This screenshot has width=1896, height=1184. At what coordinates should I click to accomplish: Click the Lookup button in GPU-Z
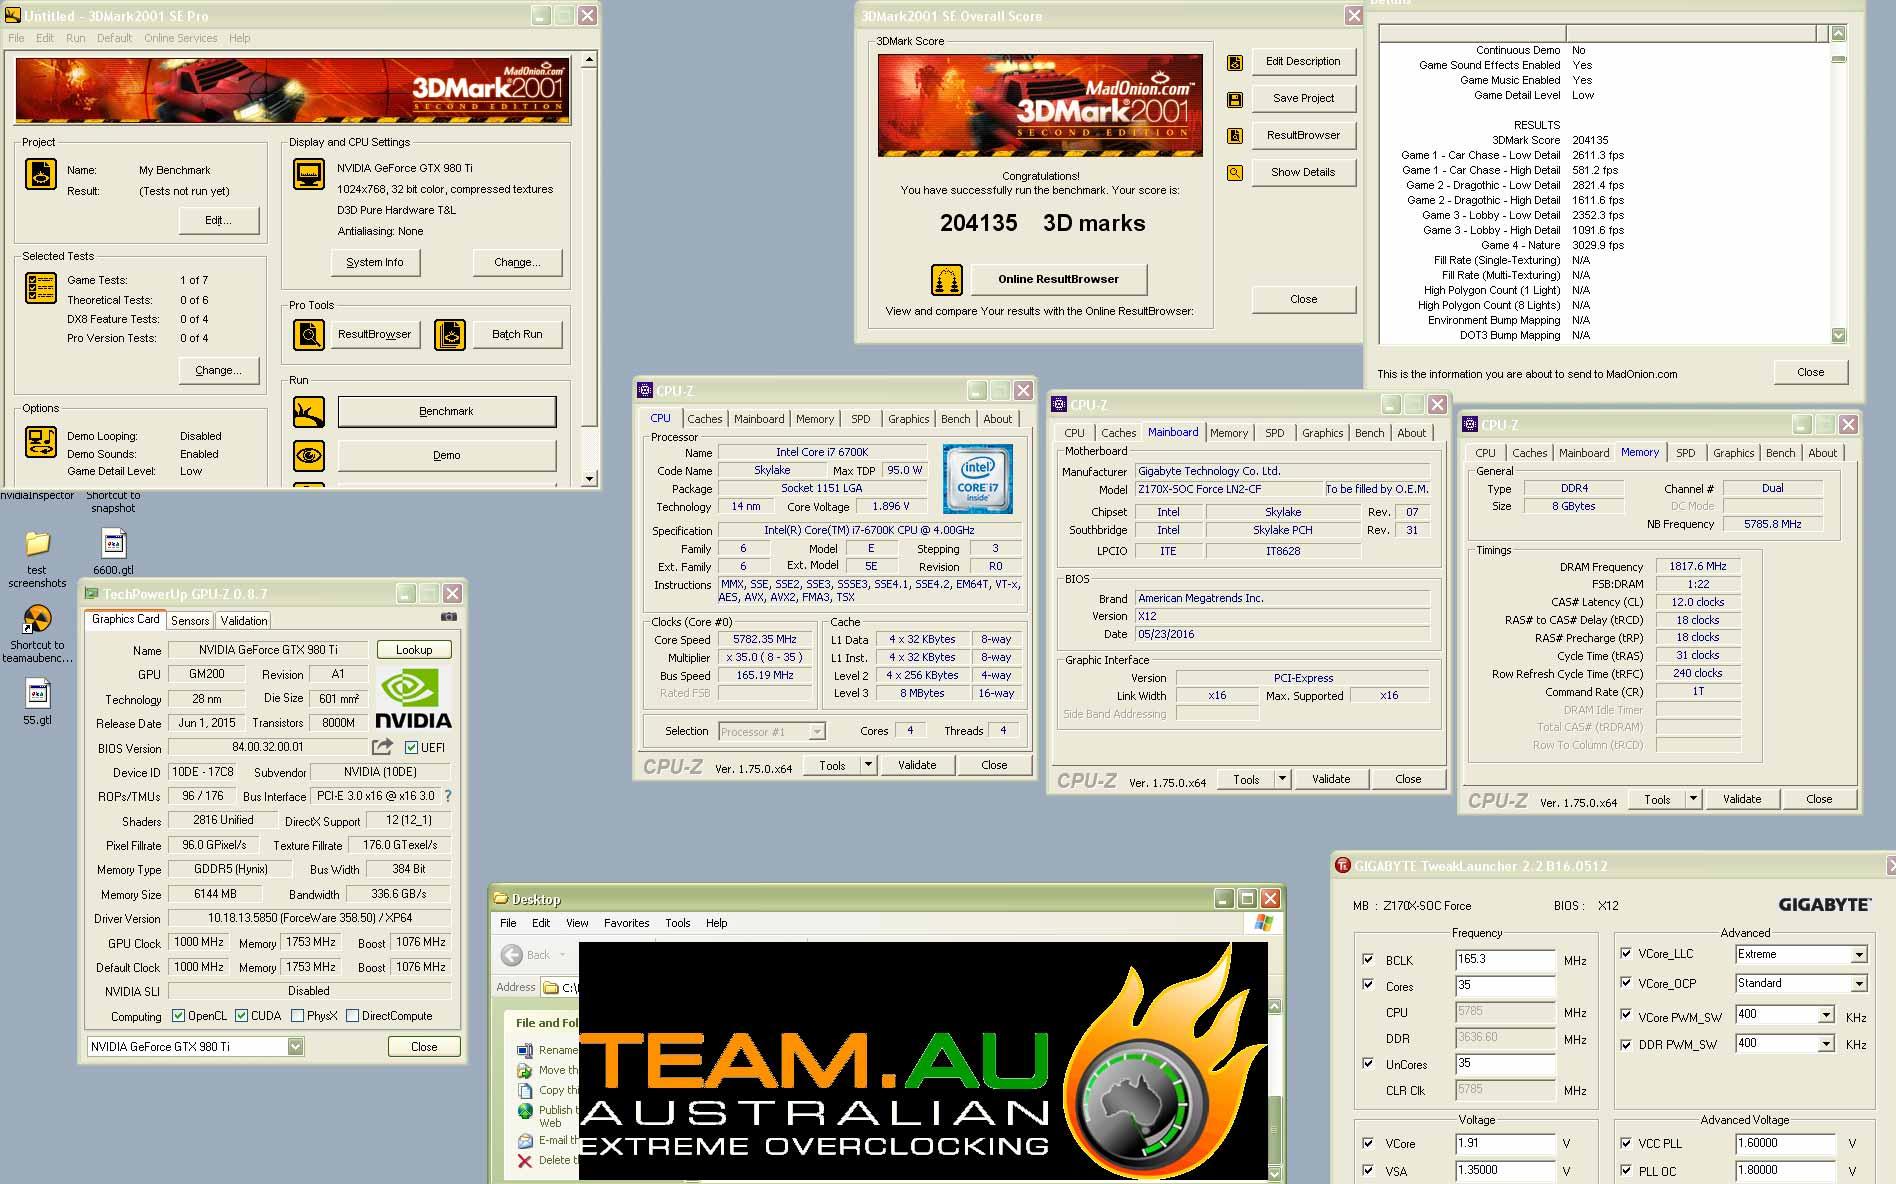point(414,650)
